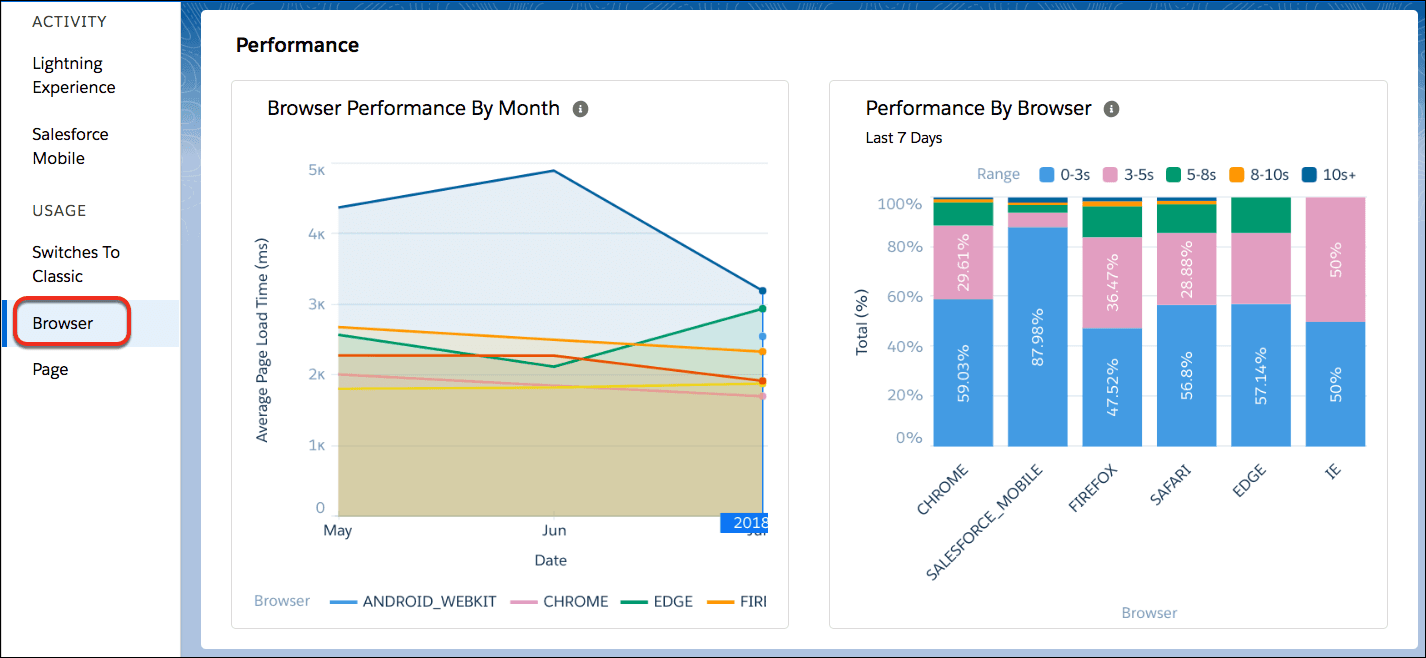Click info icon beside Browser Performance By Month
The height and width of the screenshot is (658, 1426).
(580, 109)
